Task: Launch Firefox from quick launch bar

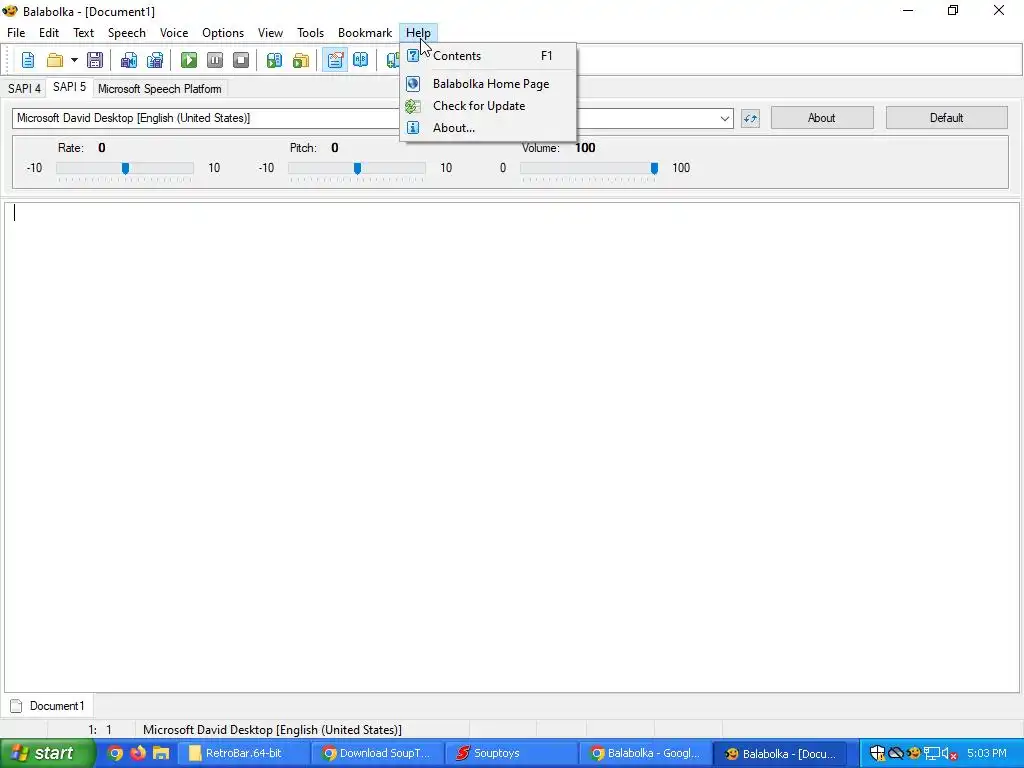Action: pos(138,753)
